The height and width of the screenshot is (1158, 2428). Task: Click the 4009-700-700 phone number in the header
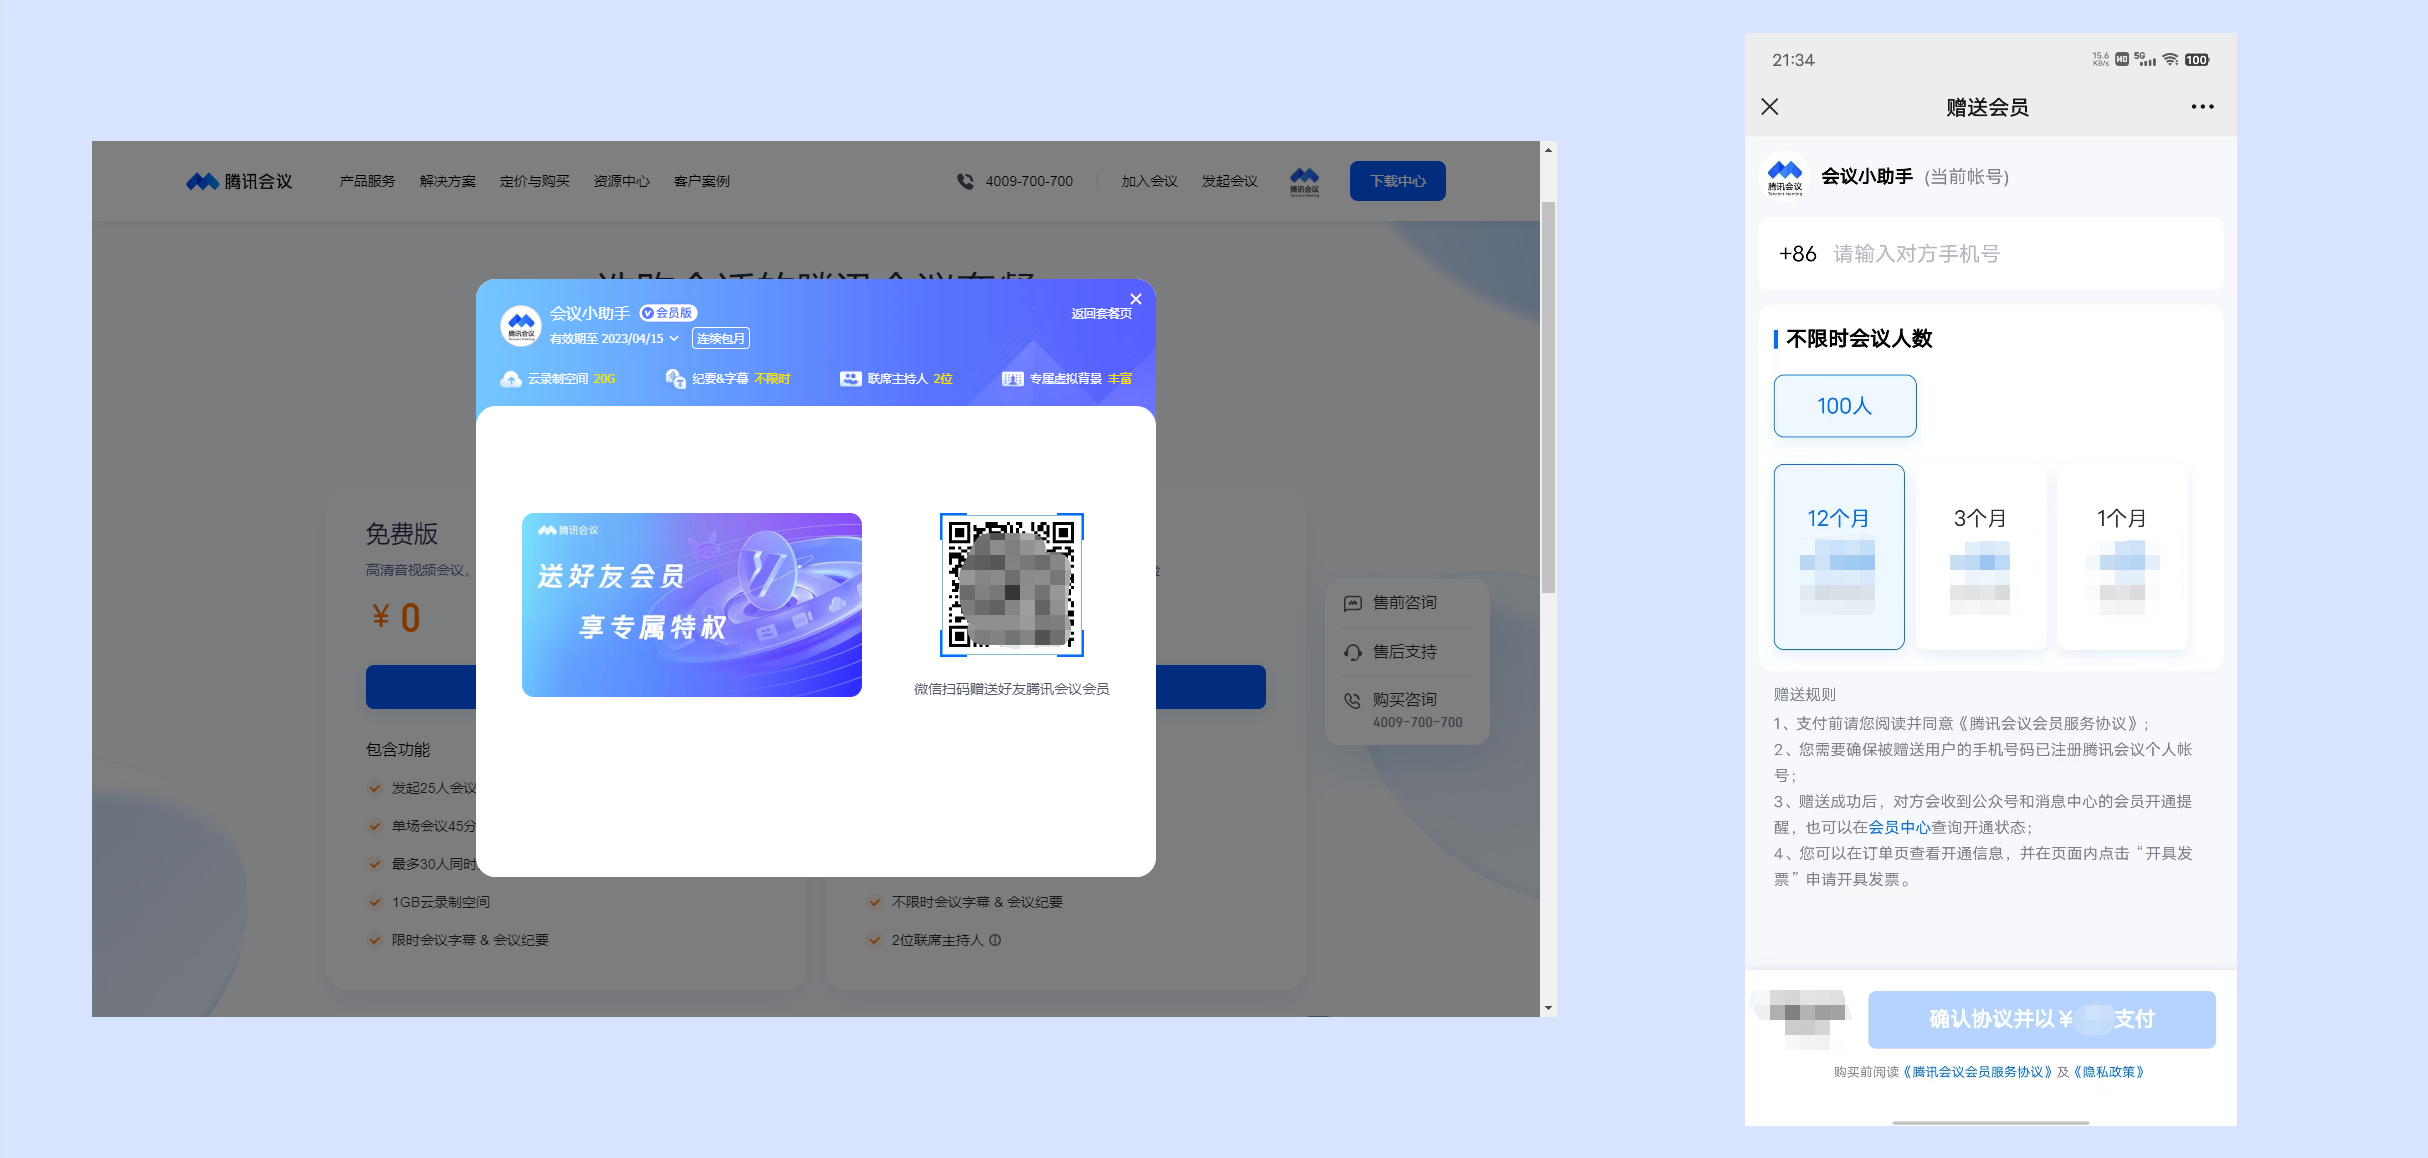click(x=1029, y=181)
